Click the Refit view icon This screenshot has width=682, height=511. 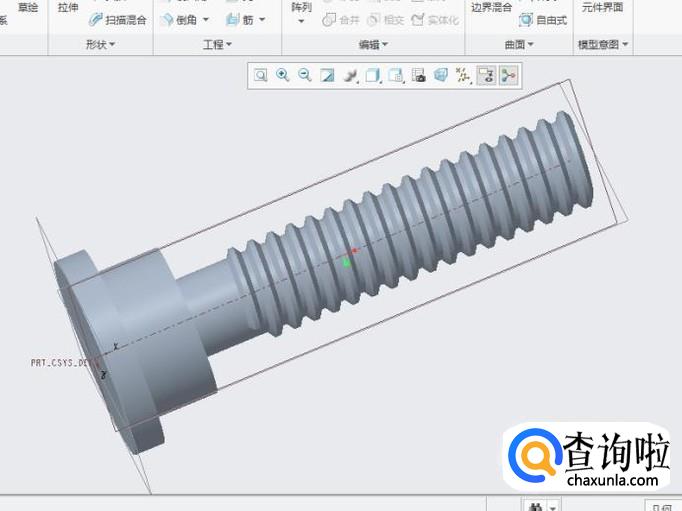[260, 76]
